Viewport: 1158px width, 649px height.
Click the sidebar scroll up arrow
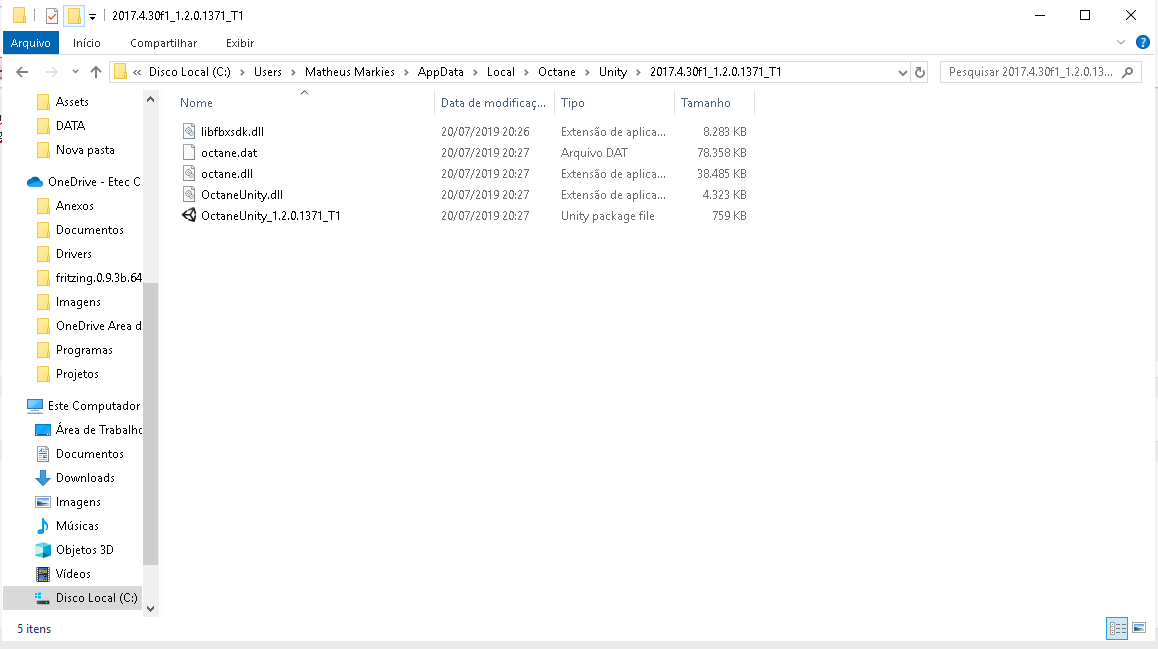pyautogui.click(x=151, y=99)
